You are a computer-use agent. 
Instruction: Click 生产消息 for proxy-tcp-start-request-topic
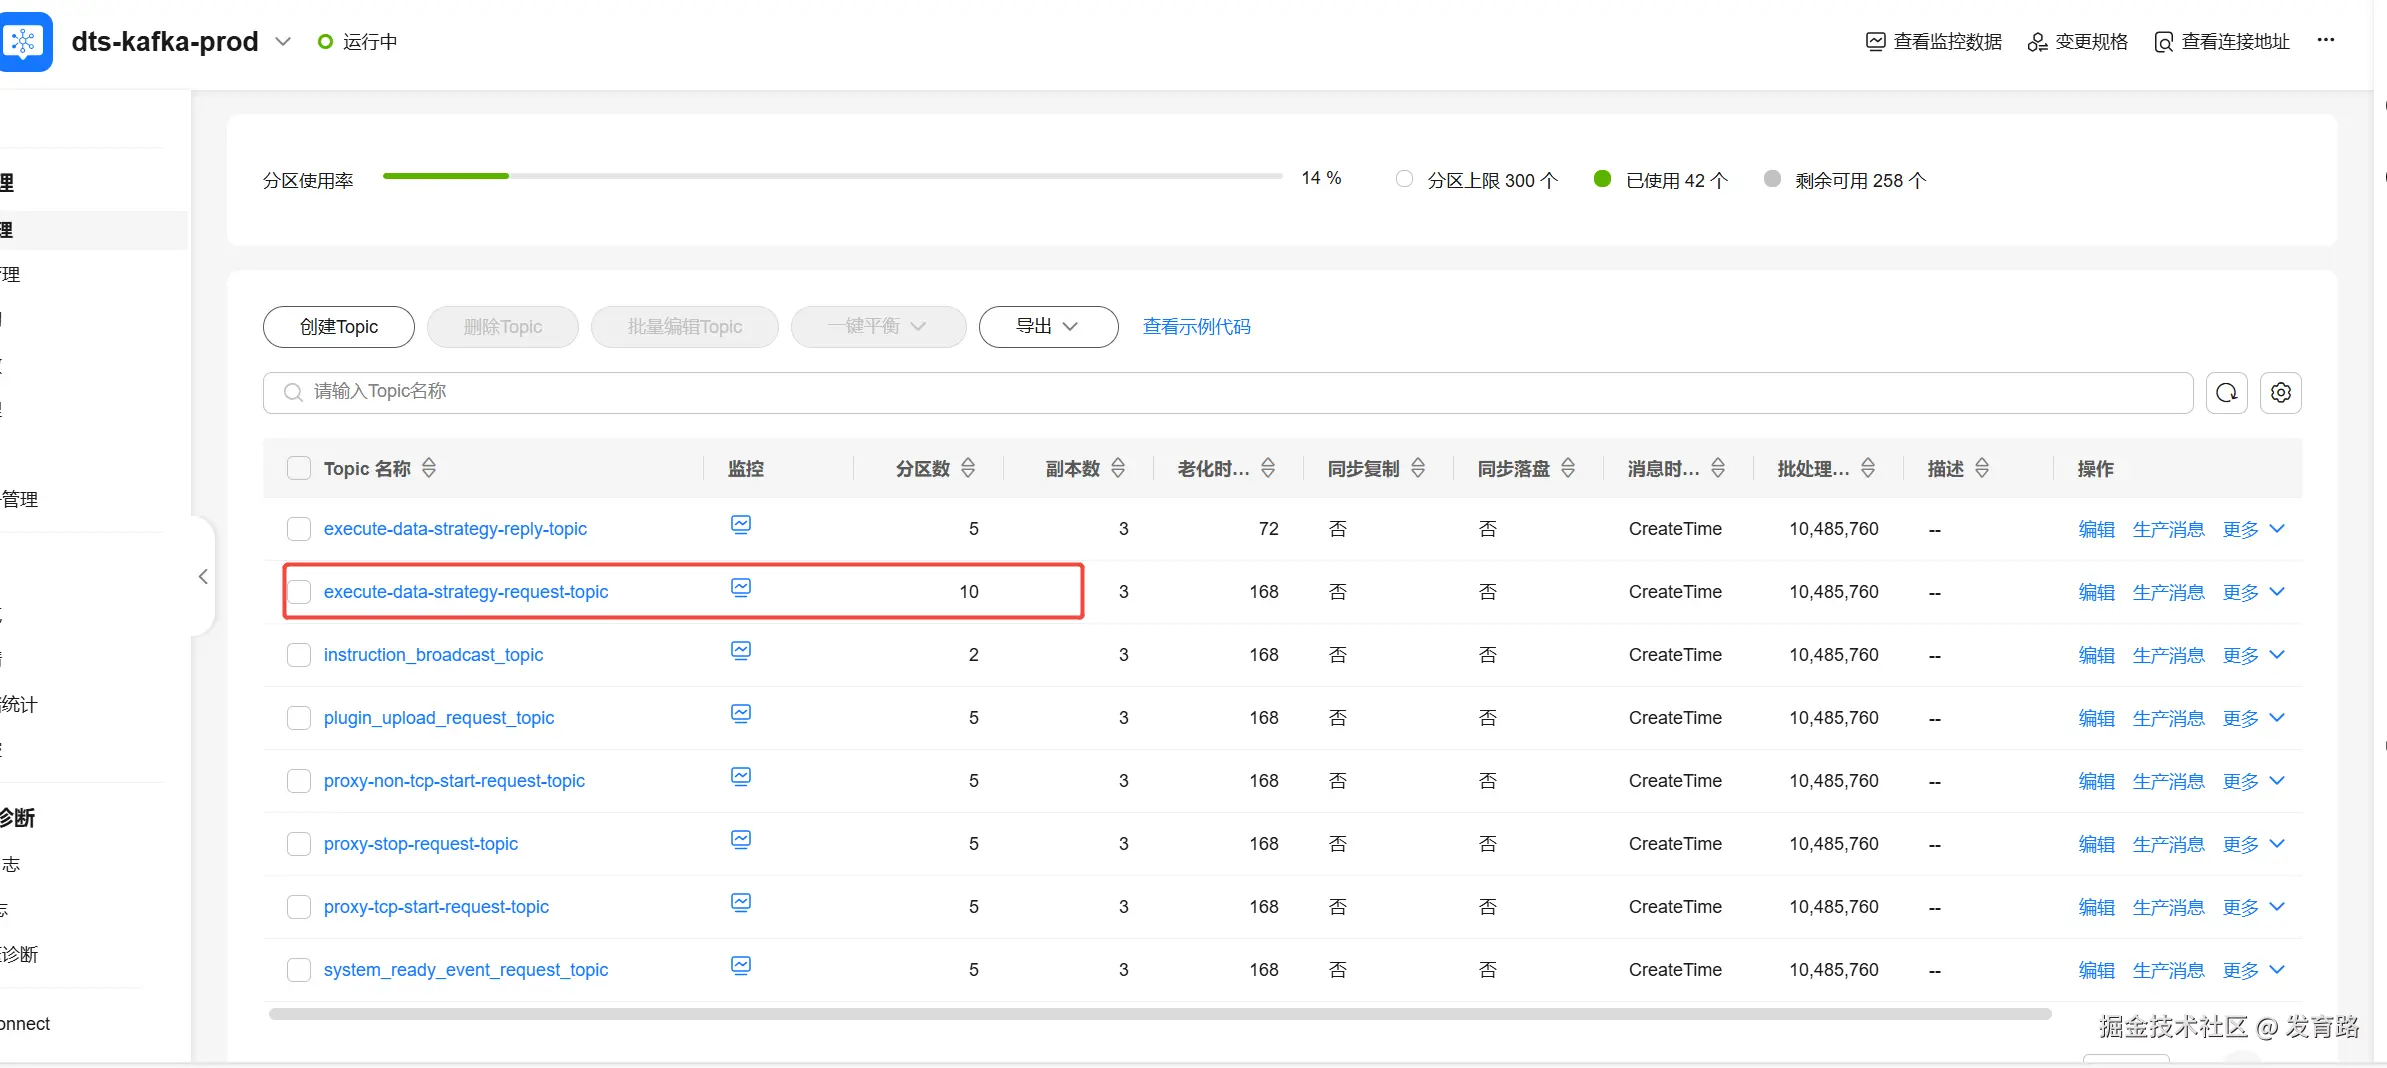click(2168, 907)
